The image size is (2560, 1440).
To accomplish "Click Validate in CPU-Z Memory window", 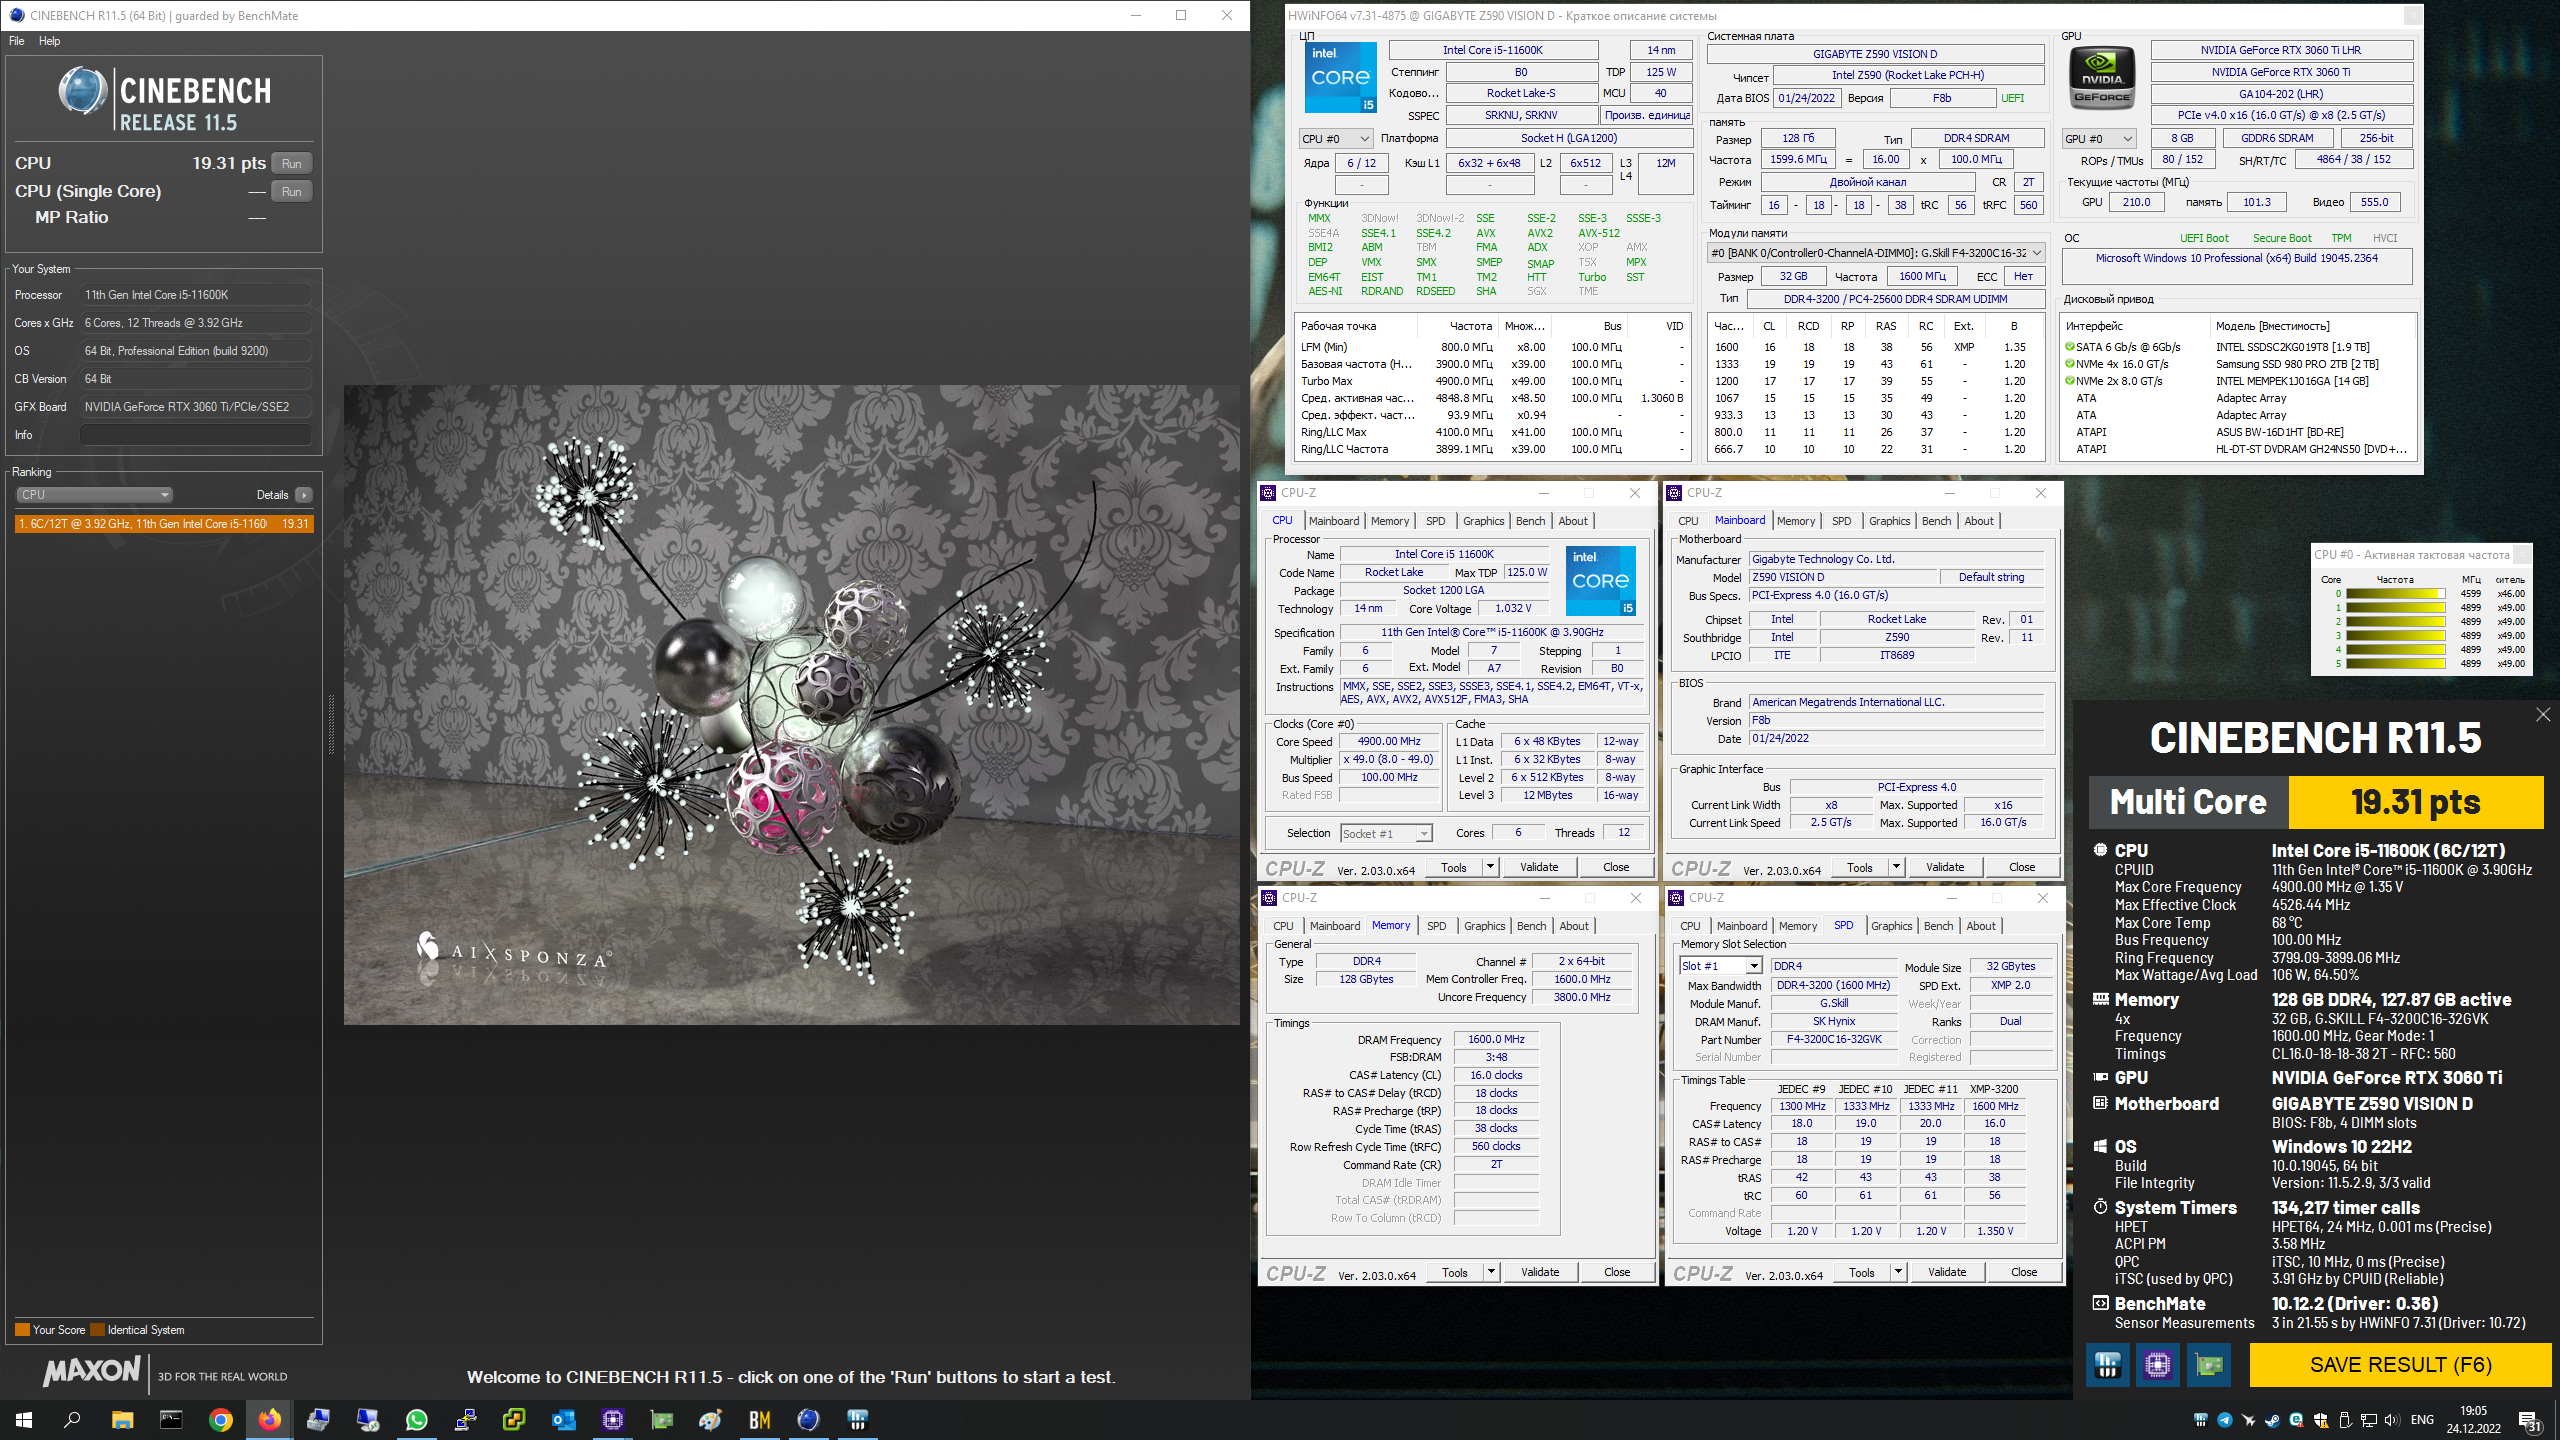I will click(1540, 1272).
